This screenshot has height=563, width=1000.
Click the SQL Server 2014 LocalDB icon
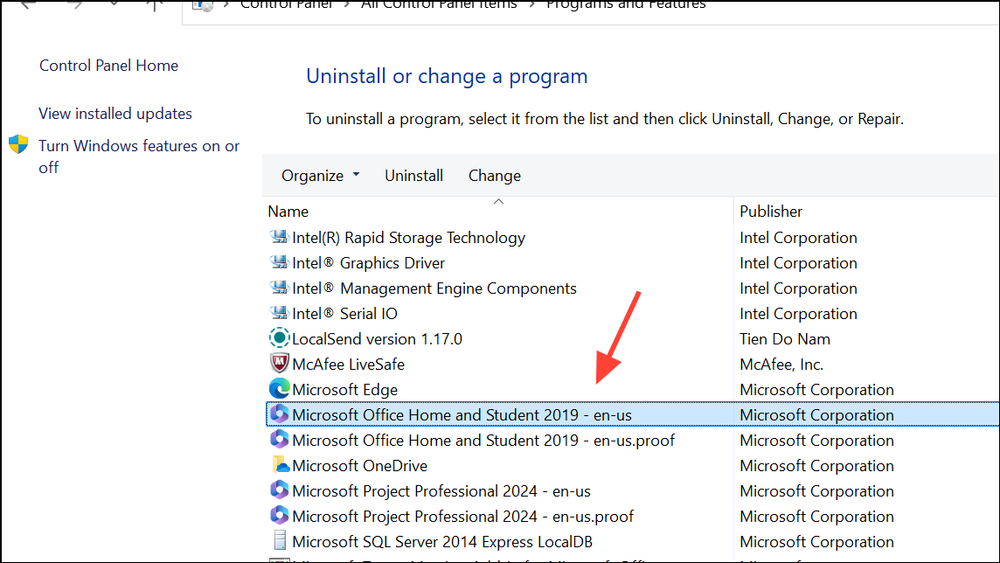coord(279,541)
